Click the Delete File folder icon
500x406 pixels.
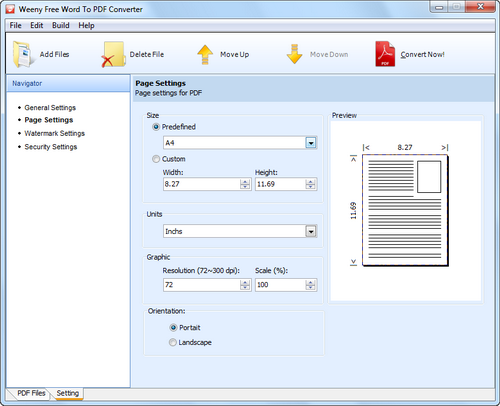(x=113, y=54)
